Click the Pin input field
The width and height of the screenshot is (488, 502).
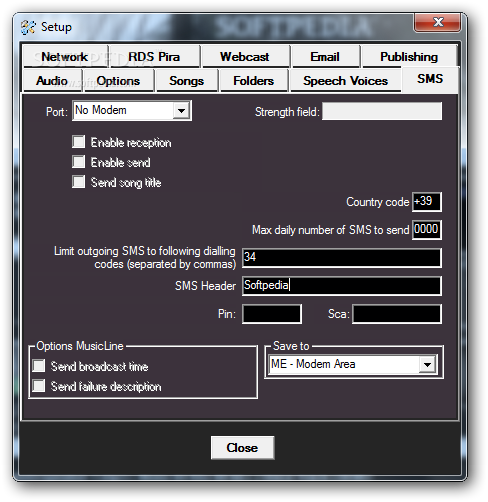tap(272, 314)
